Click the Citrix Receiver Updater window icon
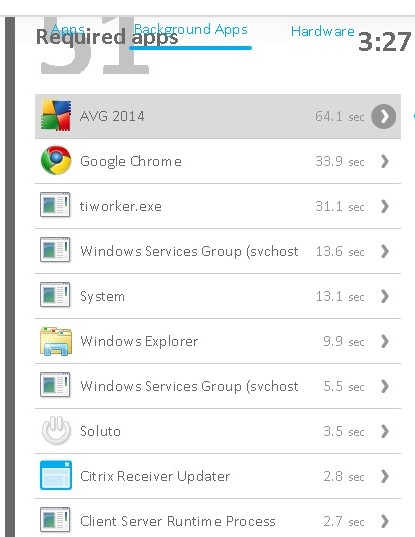The image size is (415, 537). [x=56, y=475]
